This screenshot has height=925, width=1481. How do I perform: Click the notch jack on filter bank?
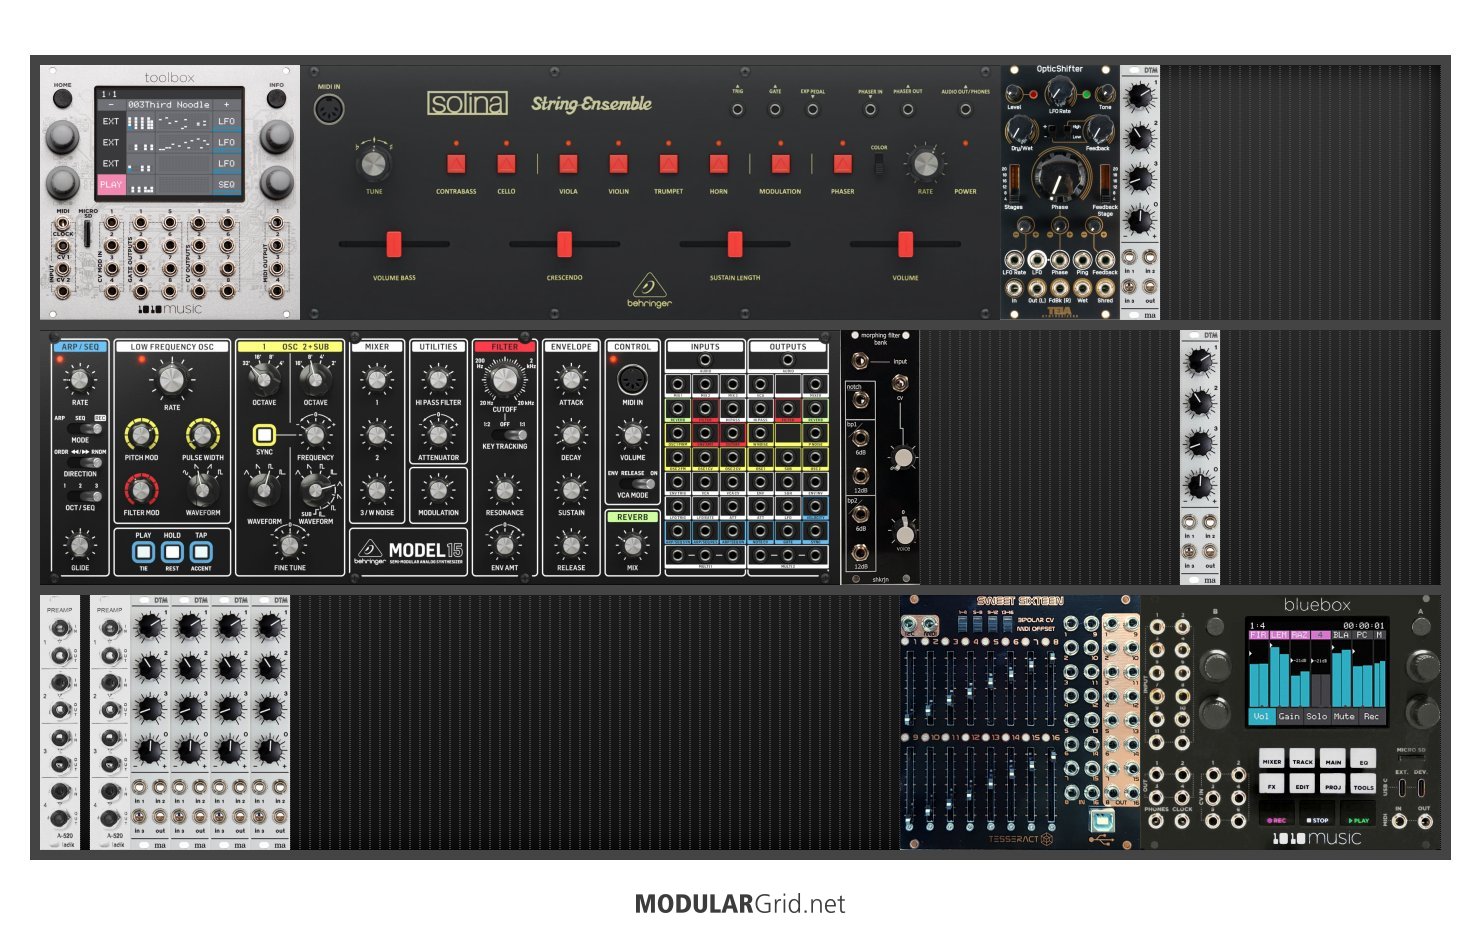(x=861, y=400)
